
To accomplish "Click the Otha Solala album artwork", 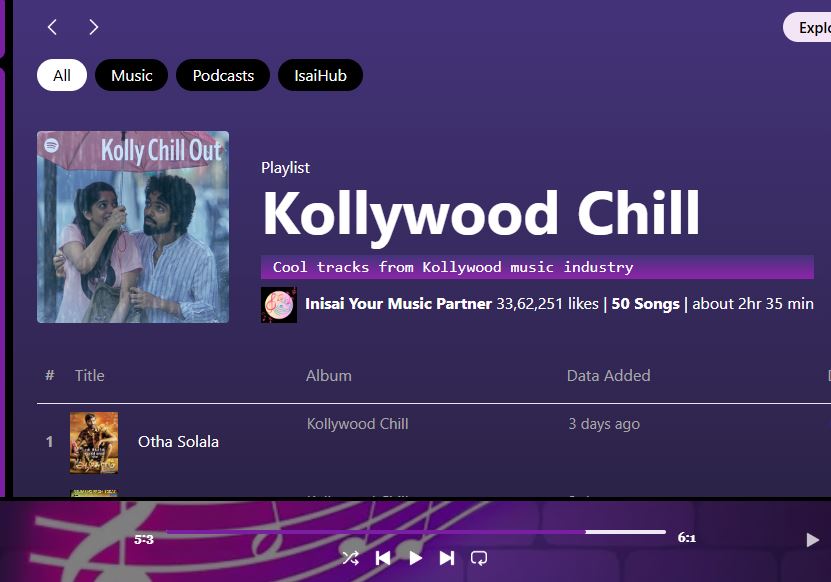I will [x=94, y=443].
